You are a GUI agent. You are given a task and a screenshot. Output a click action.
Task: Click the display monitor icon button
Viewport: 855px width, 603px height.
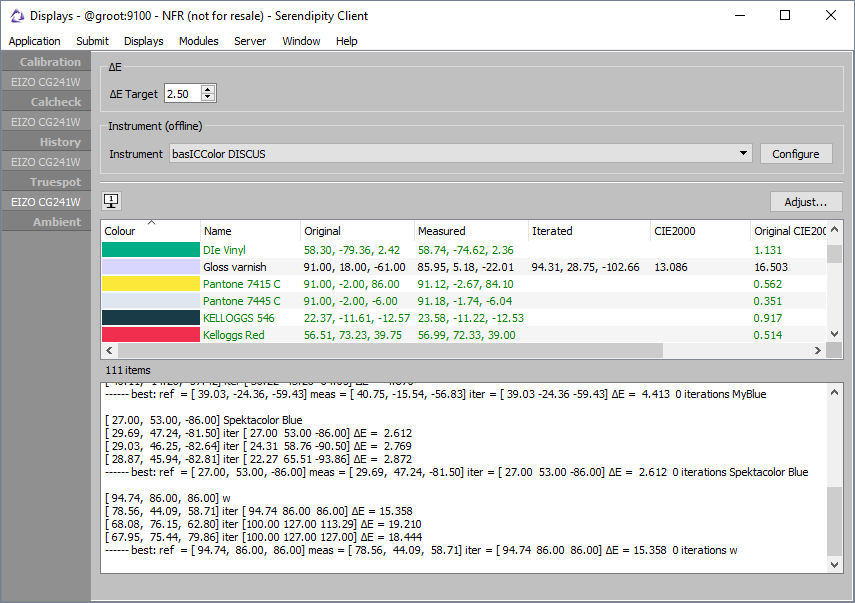click(111, 201)
